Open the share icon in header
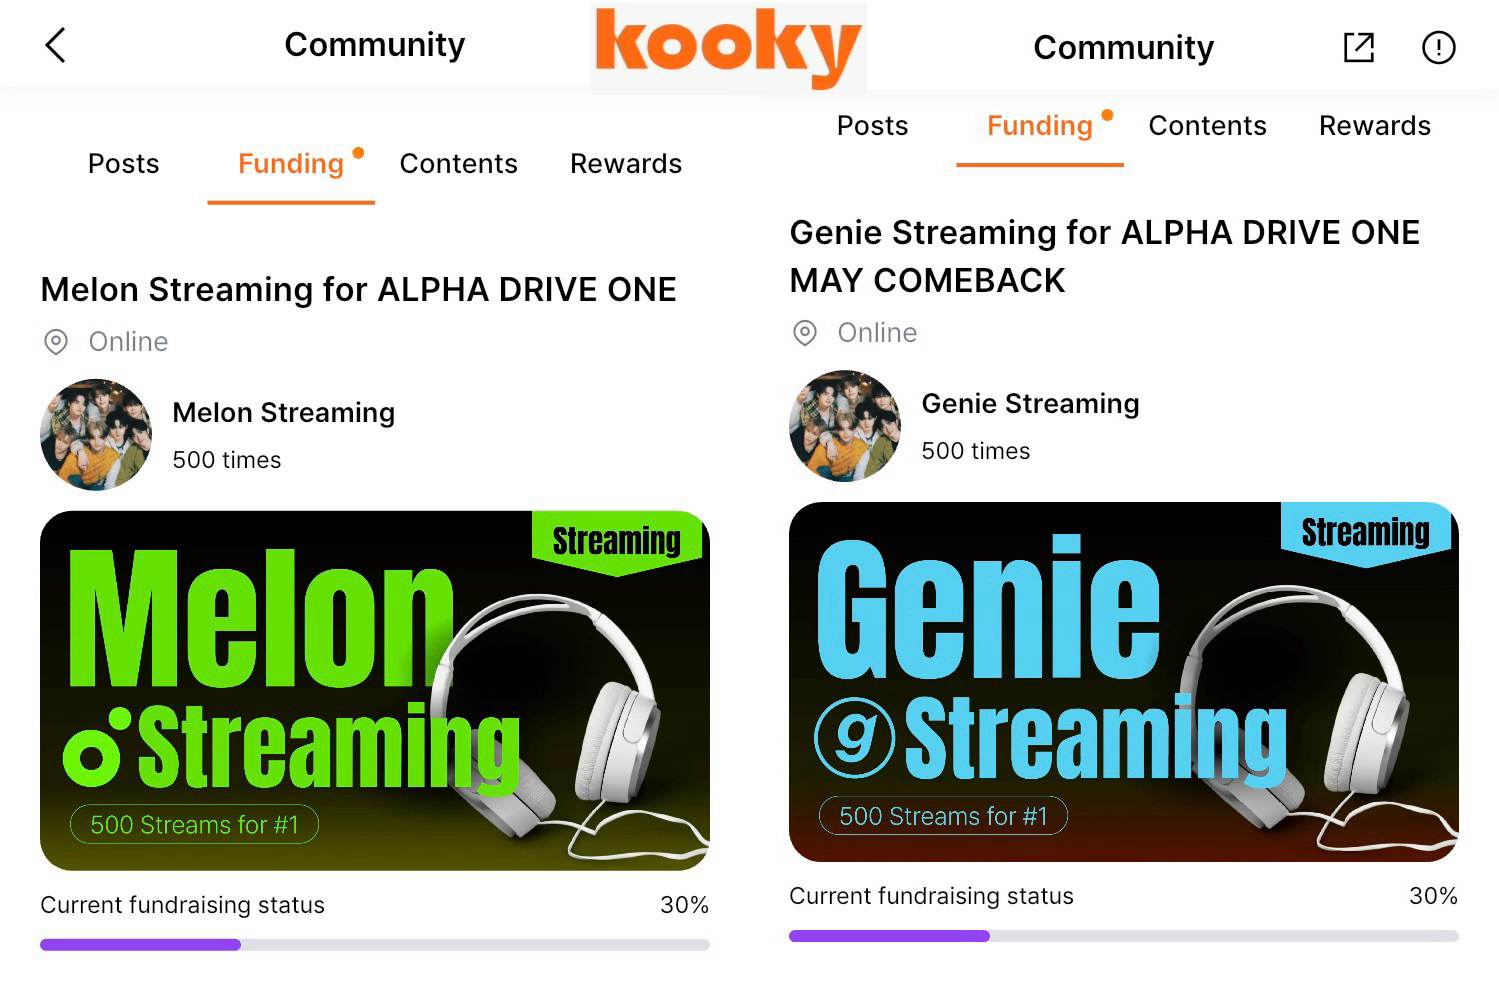 pyautogui.click(x=1358, y=47)
